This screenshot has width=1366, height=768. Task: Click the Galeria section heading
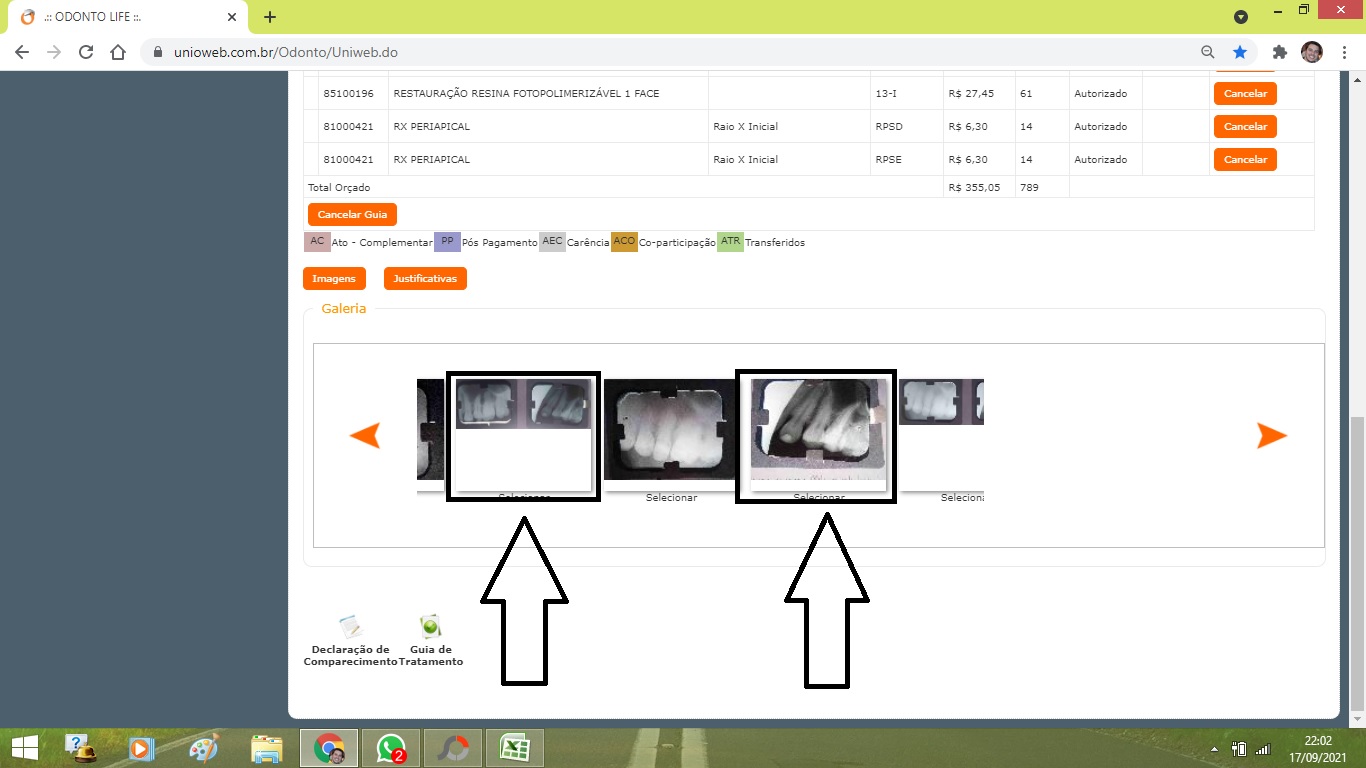344,309
